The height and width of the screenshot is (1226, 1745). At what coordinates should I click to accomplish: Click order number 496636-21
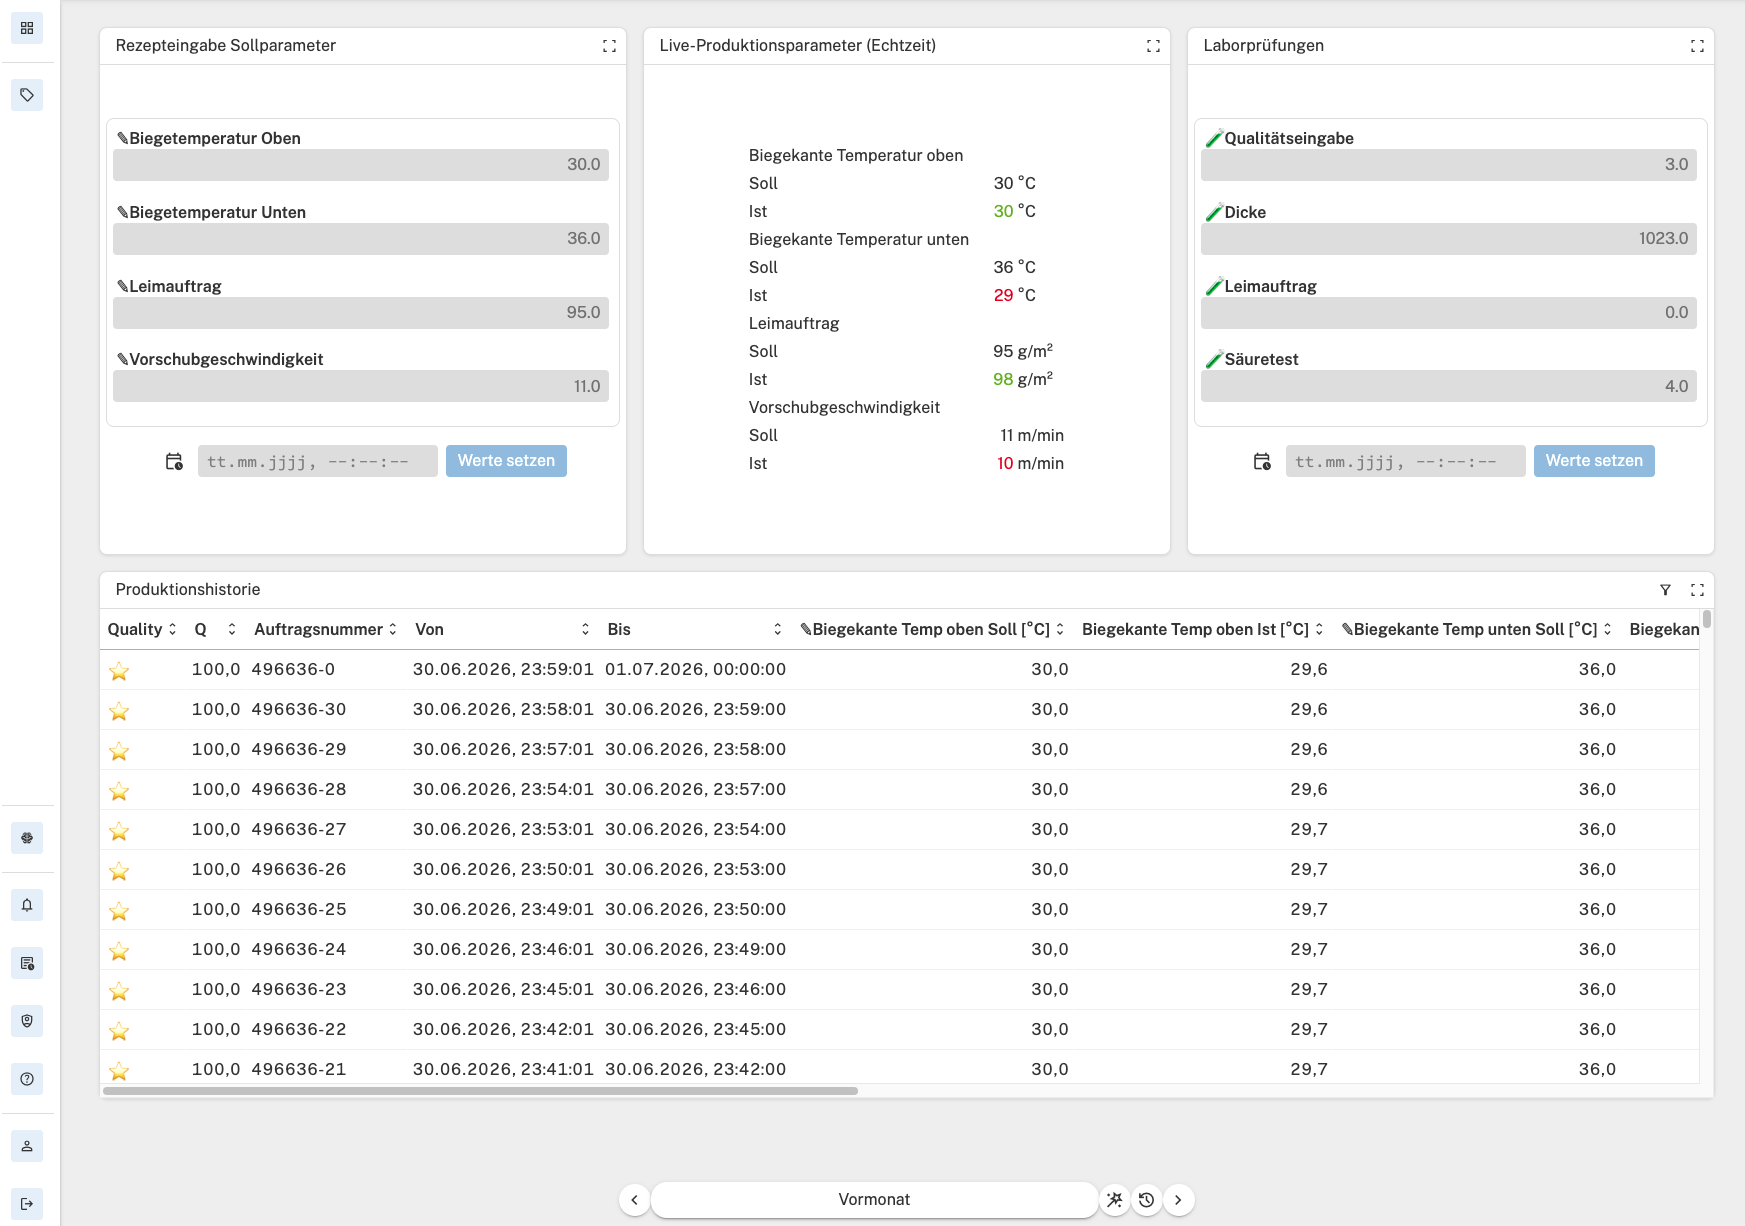point(299,1069)
